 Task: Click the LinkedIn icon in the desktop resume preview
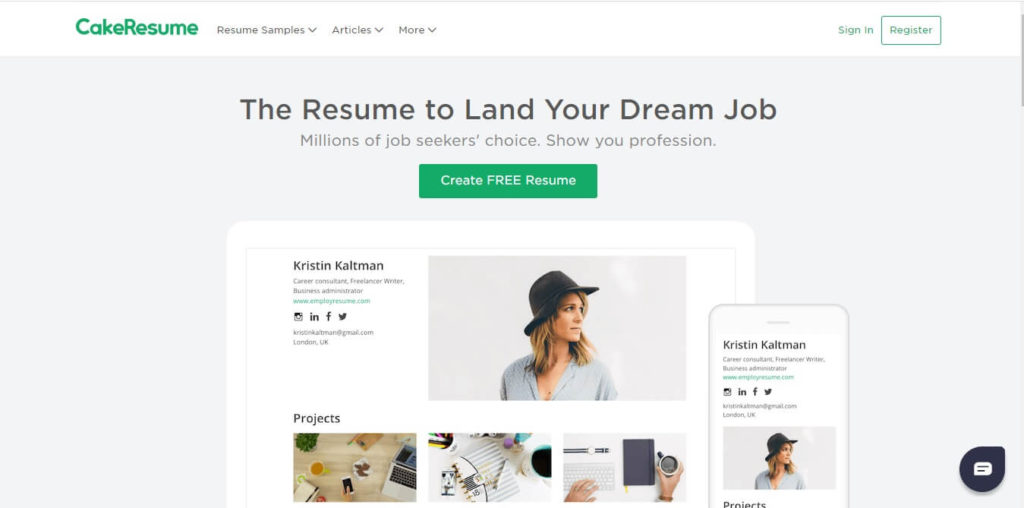[314, 317]
